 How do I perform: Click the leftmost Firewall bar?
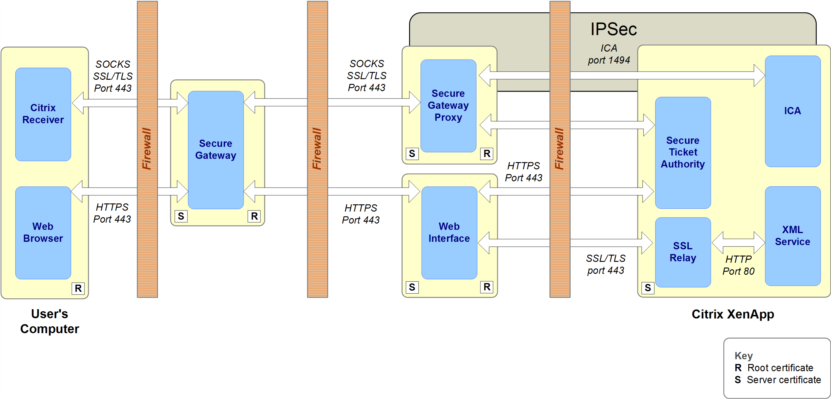click(148, 149)
